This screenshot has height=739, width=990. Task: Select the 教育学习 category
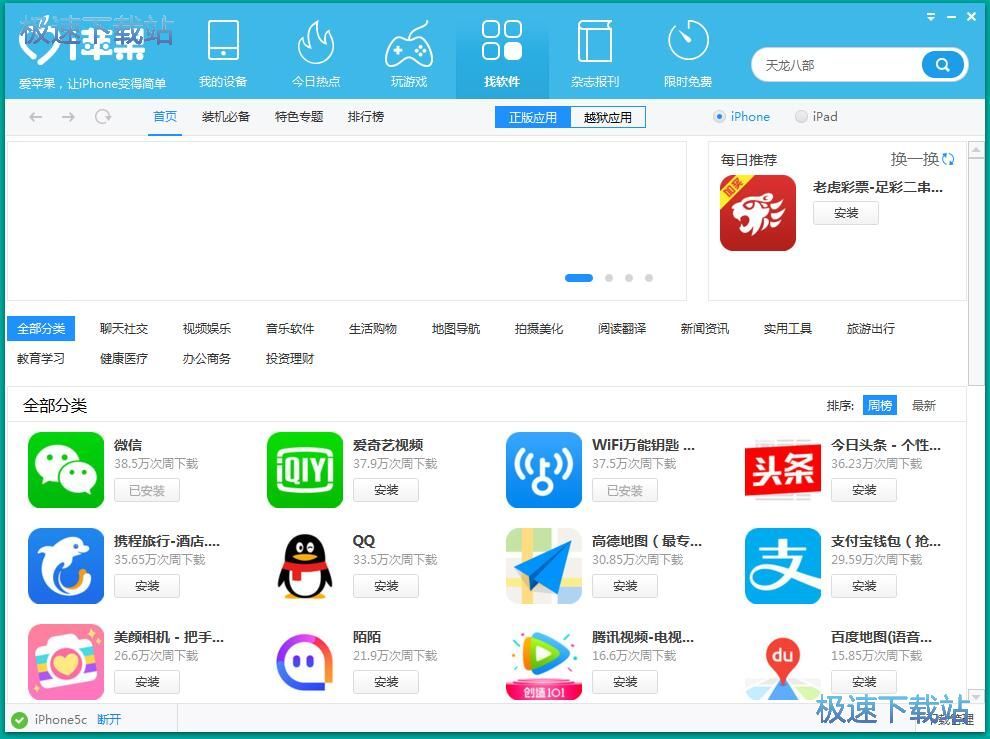(x=41, y=359)
